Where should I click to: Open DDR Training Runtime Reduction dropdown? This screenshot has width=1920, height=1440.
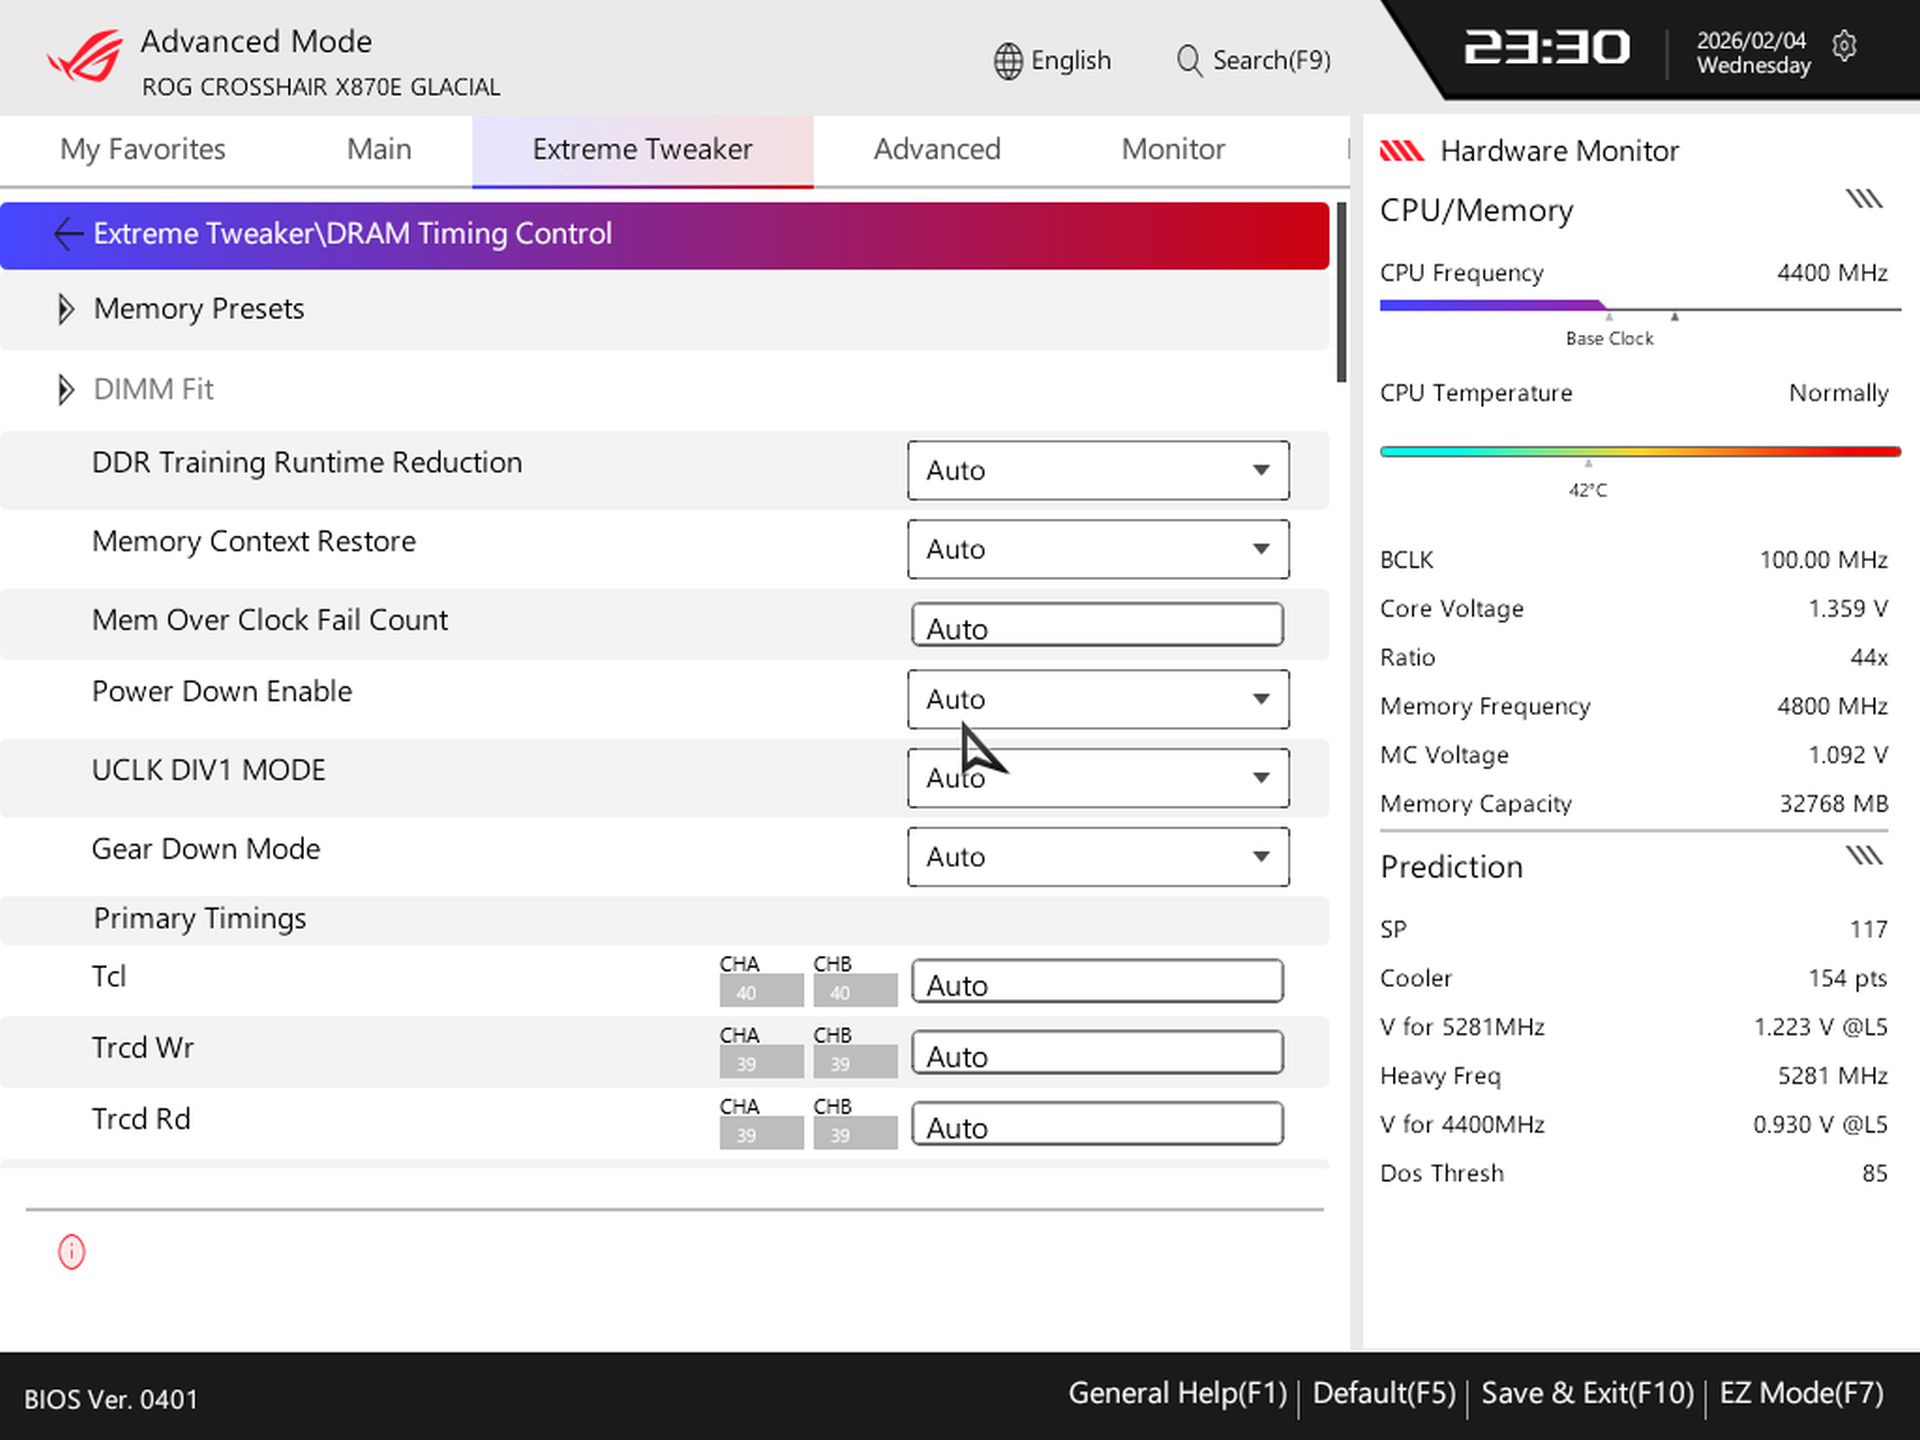pyautogui.click(x=1098, y=470)
